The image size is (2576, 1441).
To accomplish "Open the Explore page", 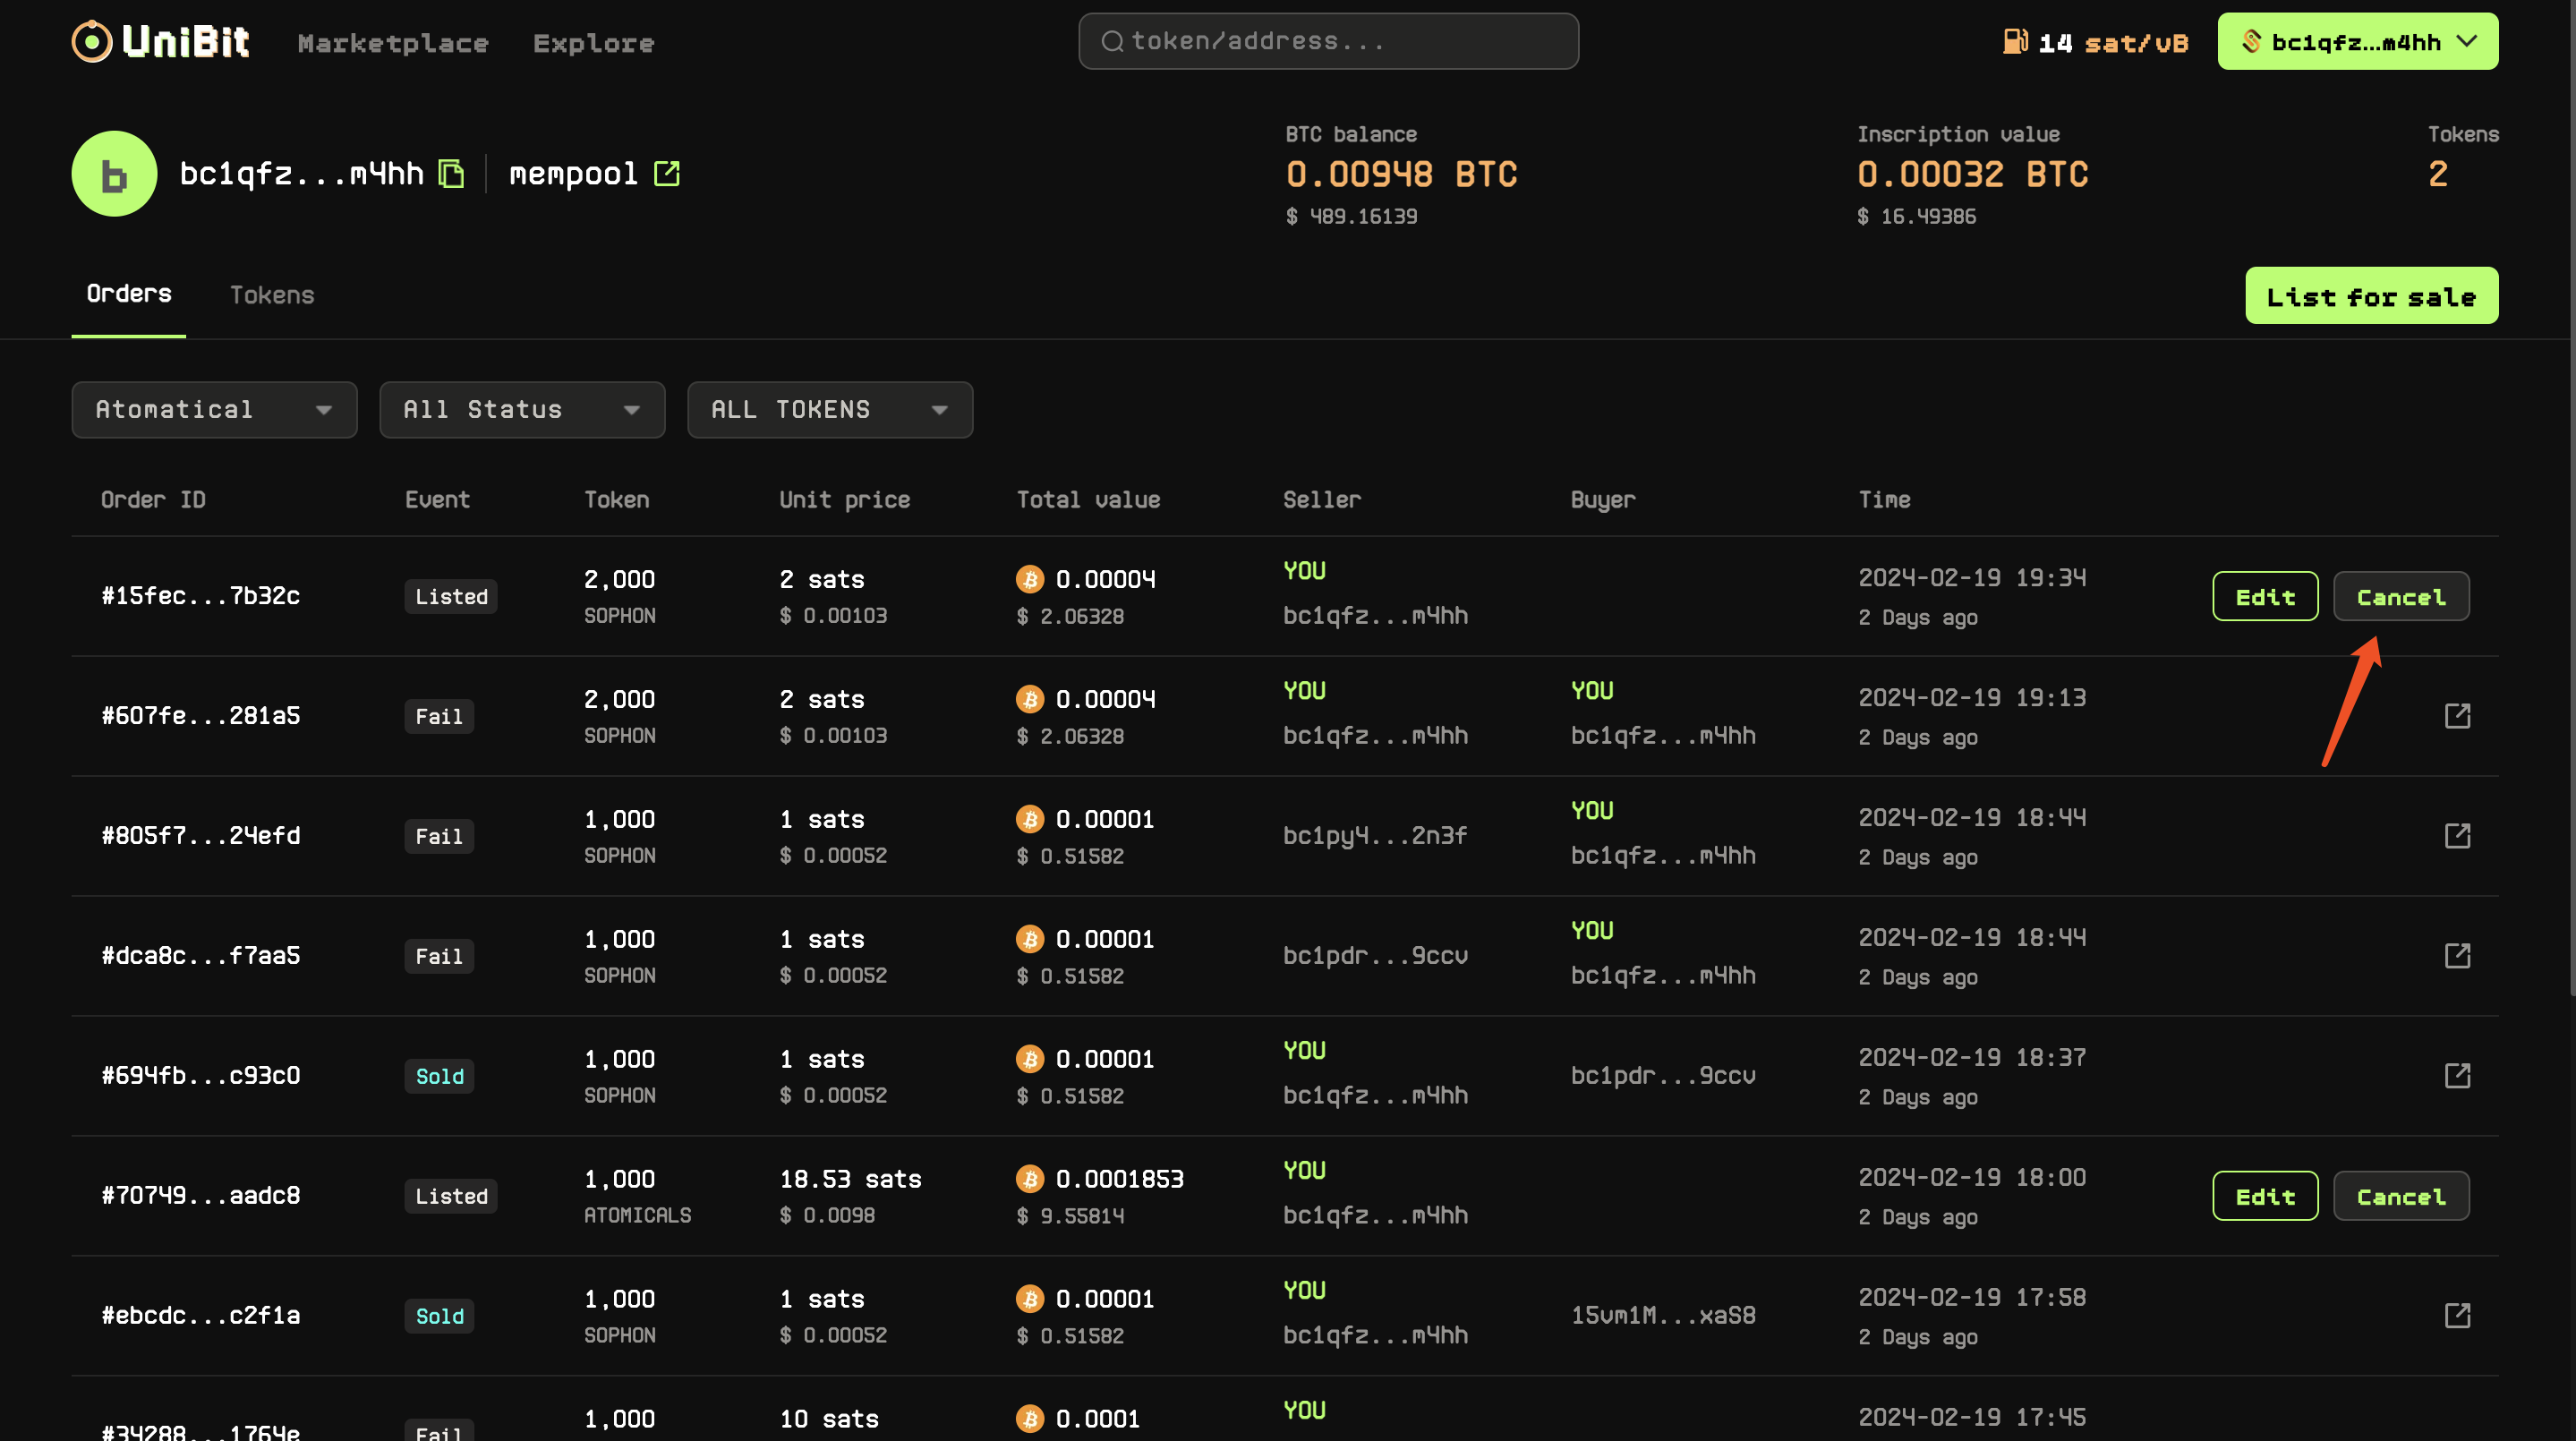I will (x=593, y=43).
